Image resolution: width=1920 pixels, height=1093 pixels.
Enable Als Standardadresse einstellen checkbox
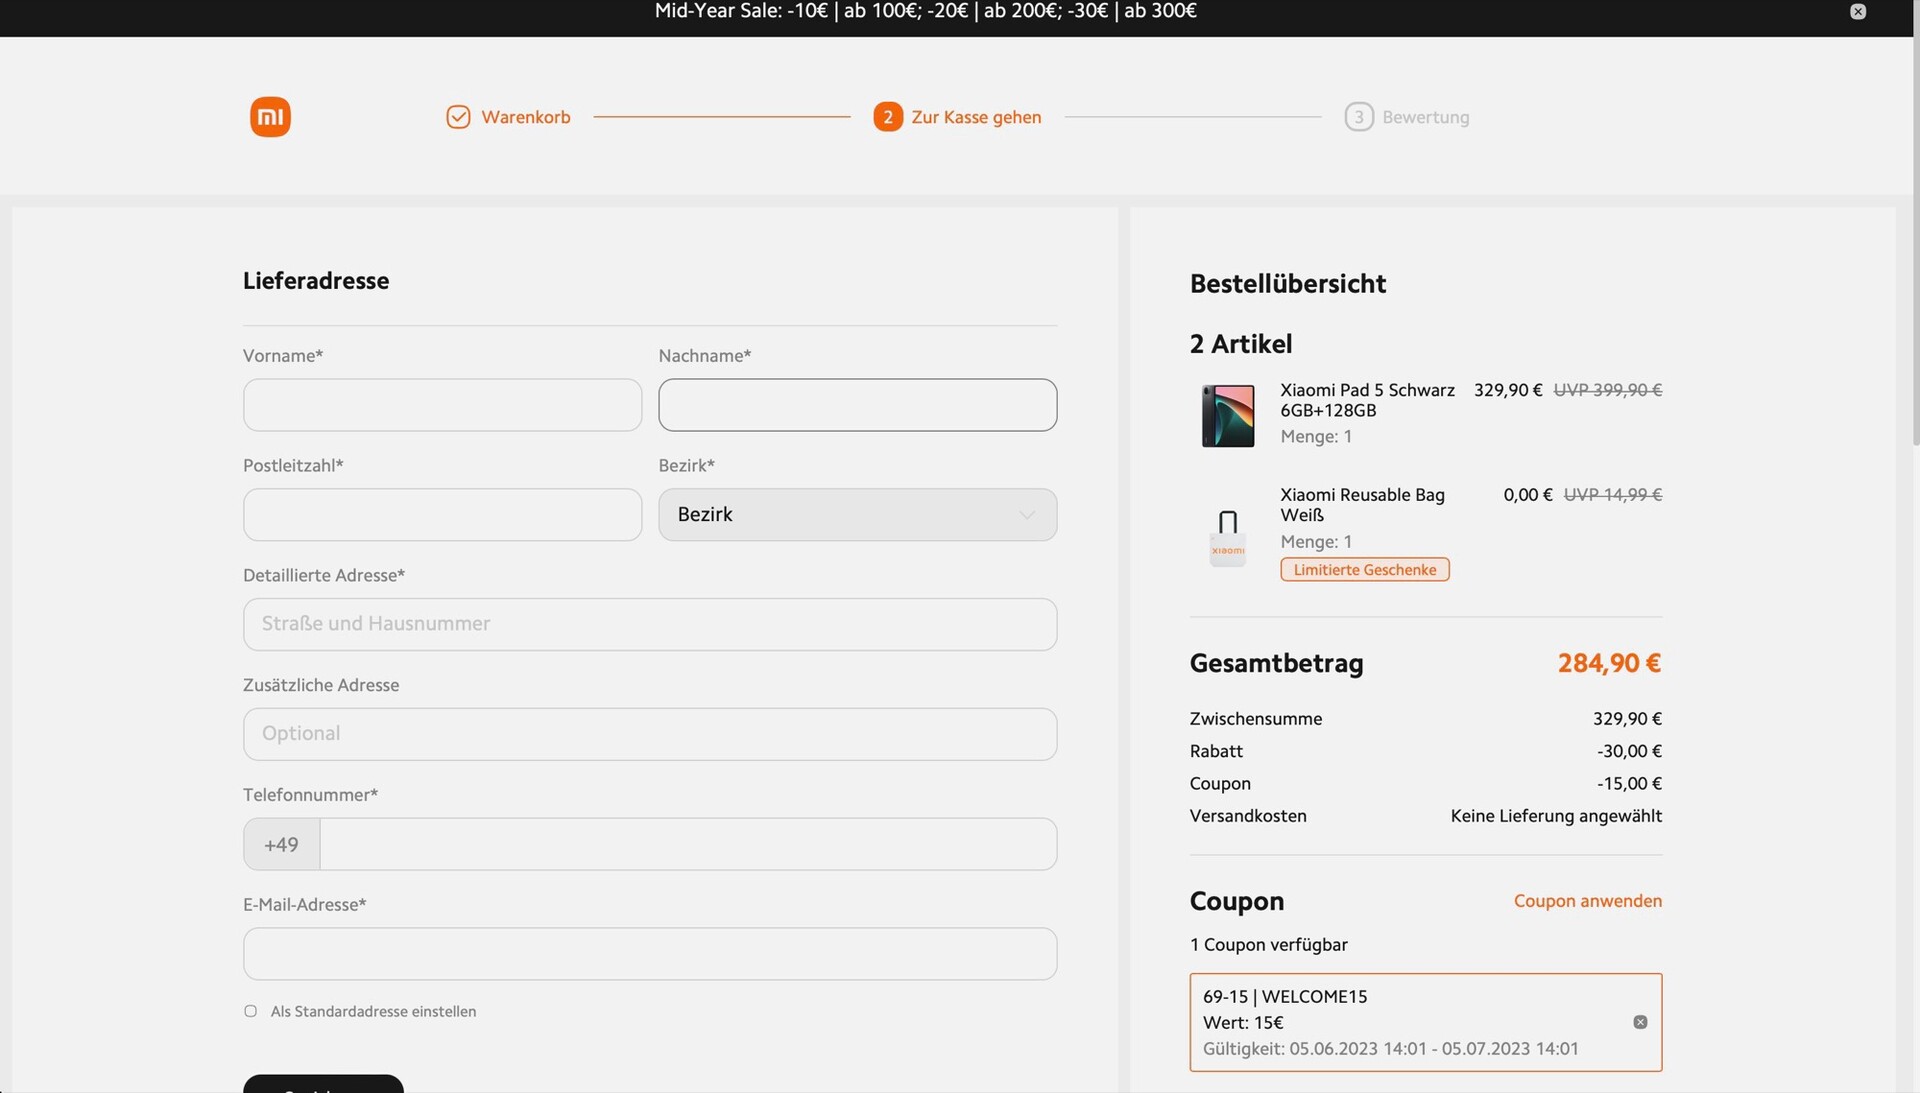pyautogui.click(x=251, y=1011)
